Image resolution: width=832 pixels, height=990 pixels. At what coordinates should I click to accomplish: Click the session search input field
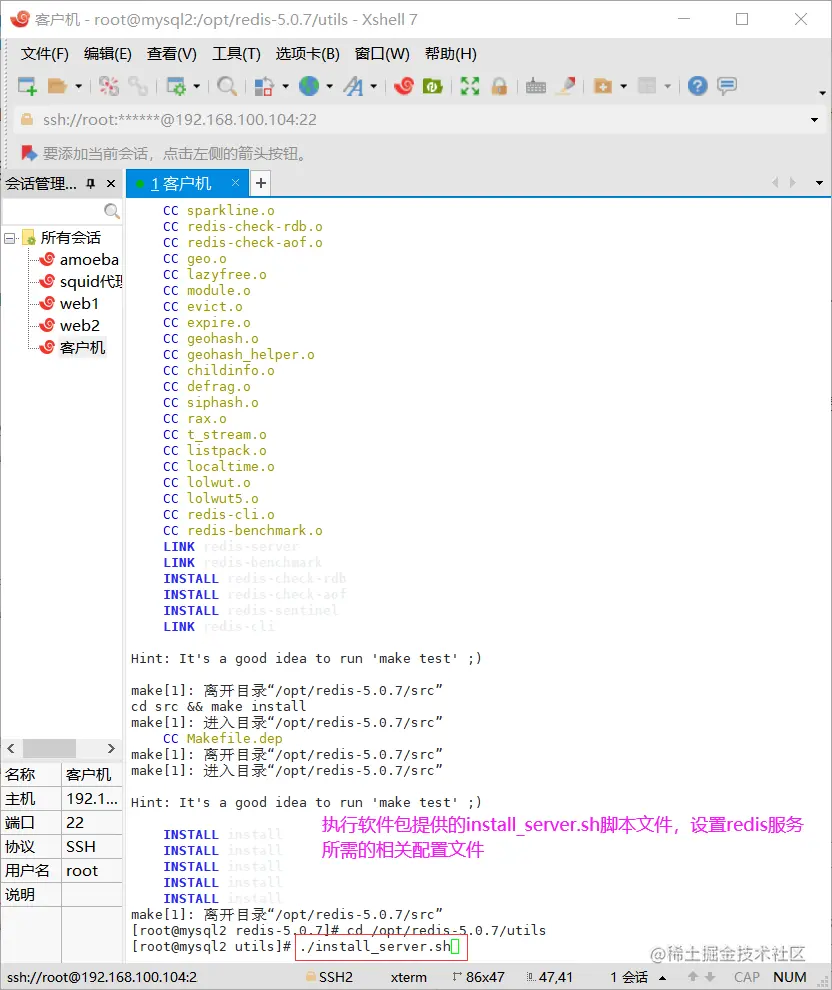pos(53,210)
